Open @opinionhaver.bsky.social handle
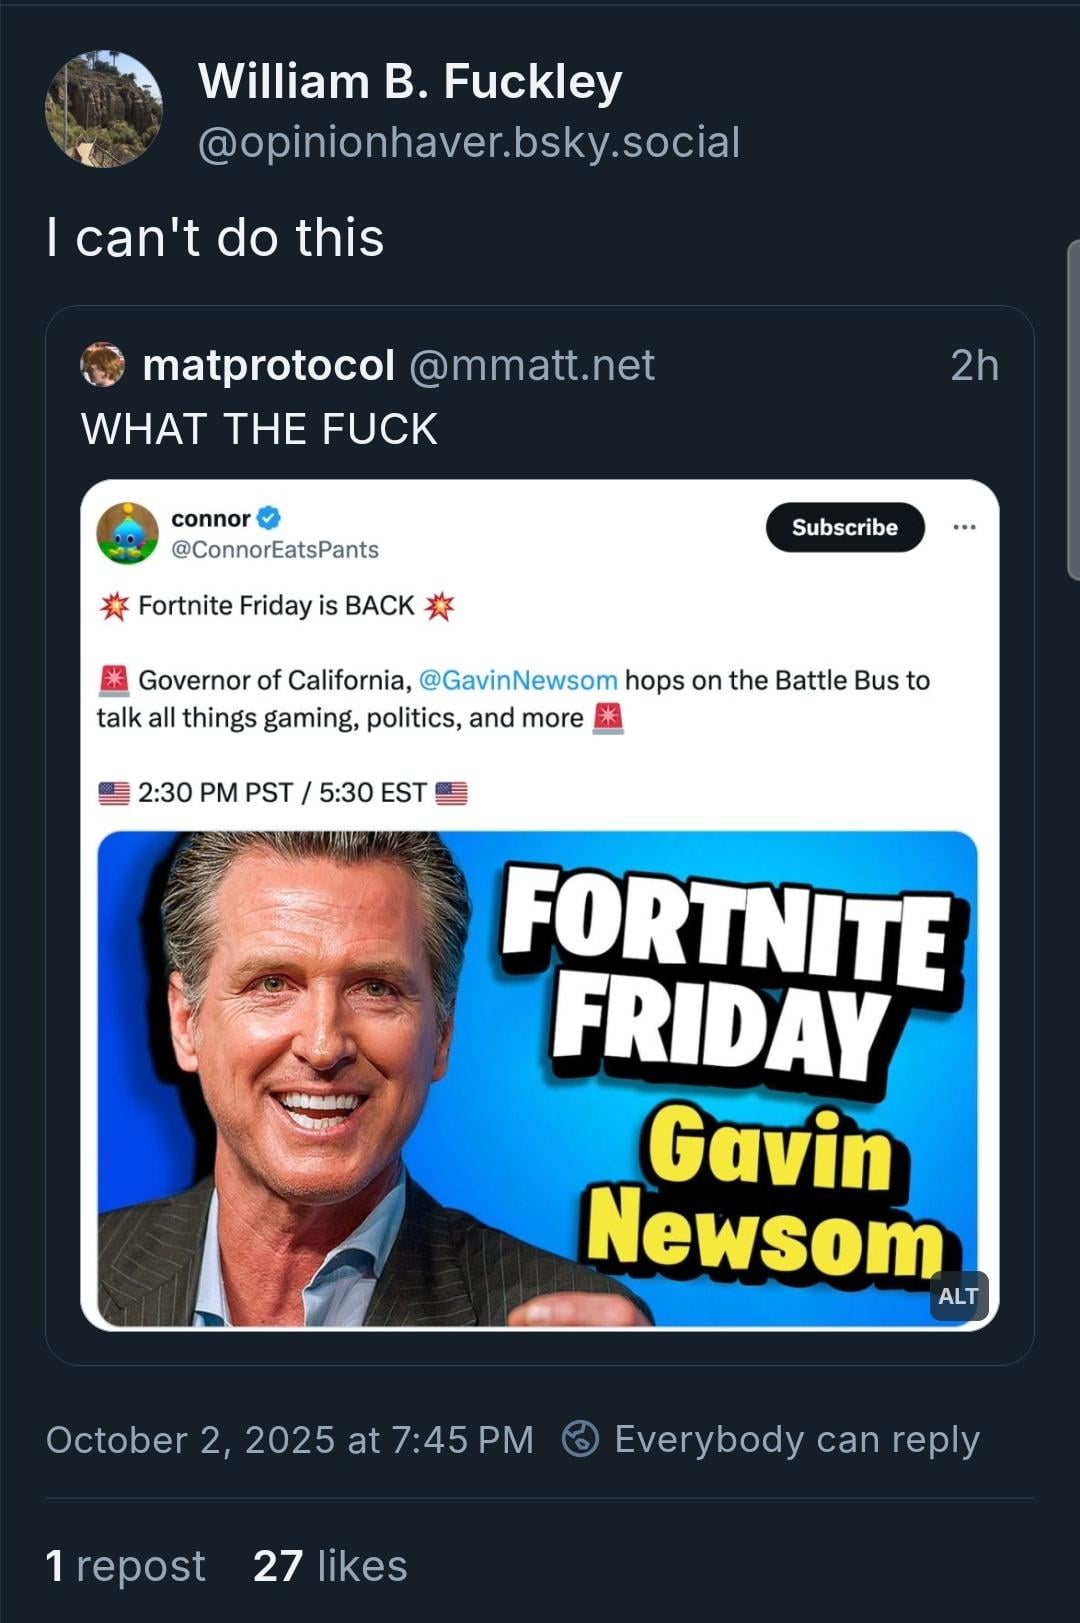 [x=469, y=142]
